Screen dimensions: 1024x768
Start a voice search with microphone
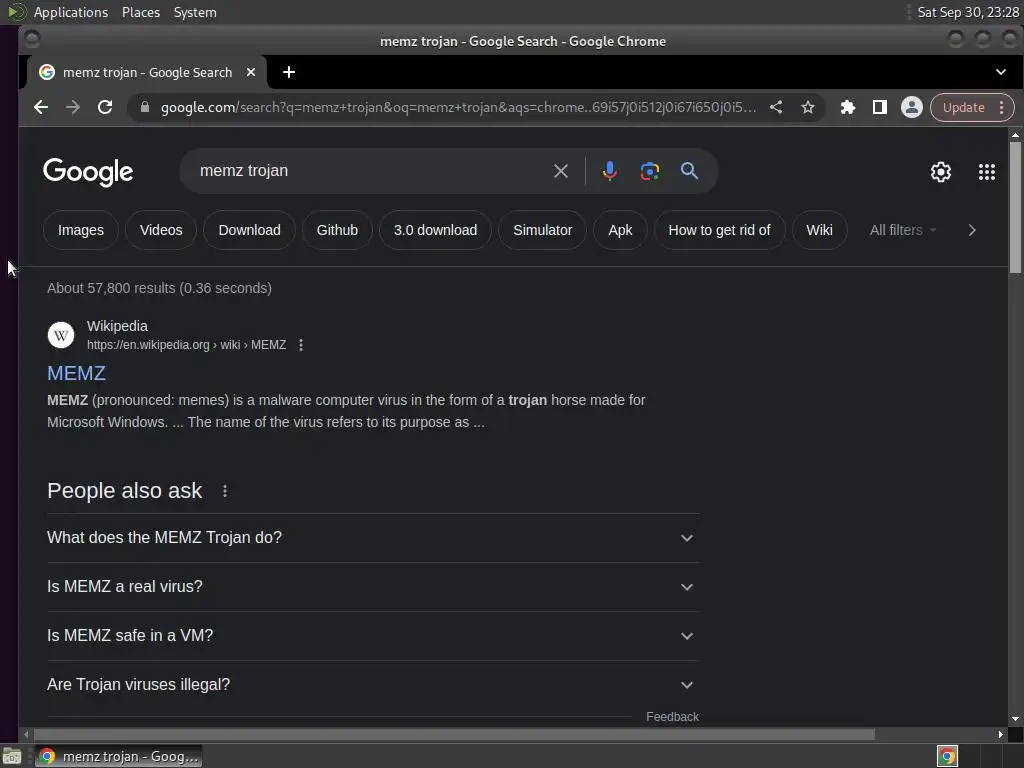point(609,171)
